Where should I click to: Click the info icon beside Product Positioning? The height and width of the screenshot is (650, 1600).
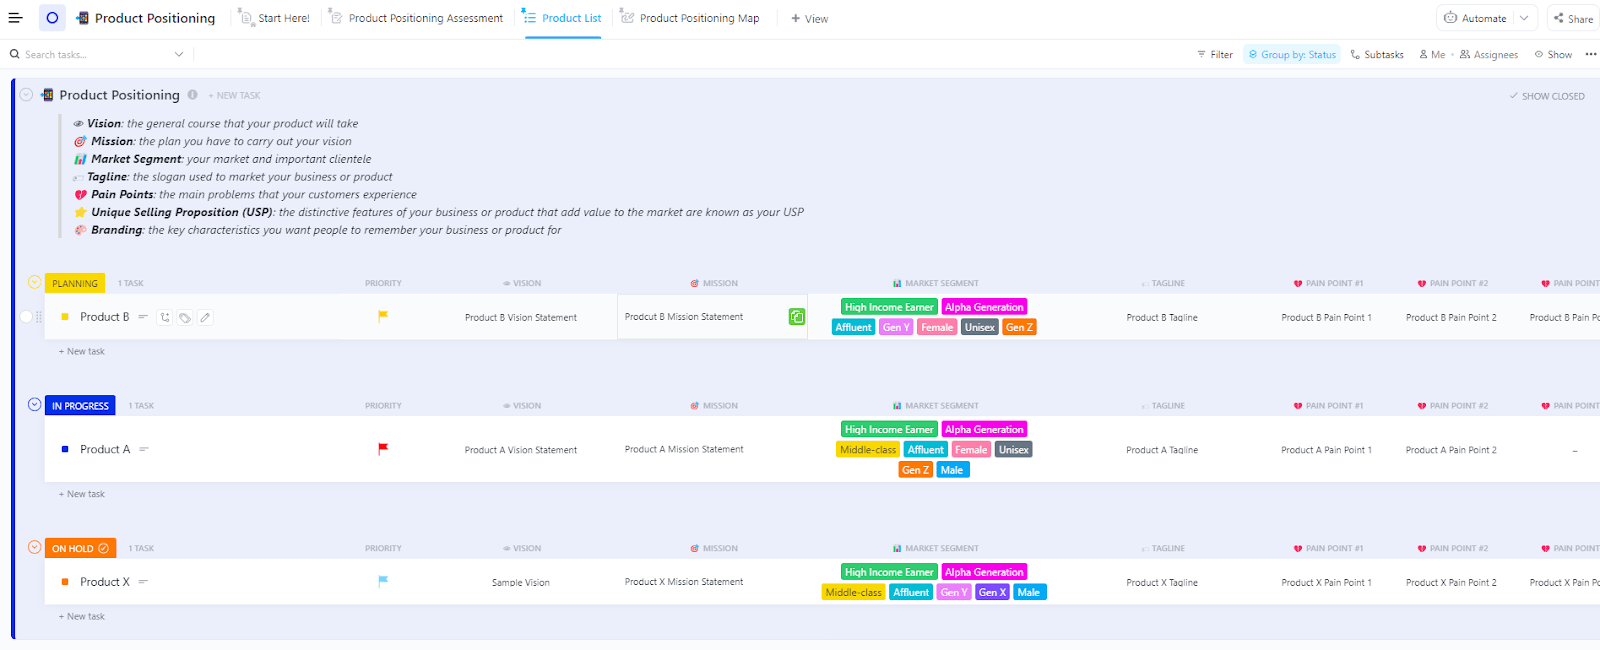[x=193, y=95]
